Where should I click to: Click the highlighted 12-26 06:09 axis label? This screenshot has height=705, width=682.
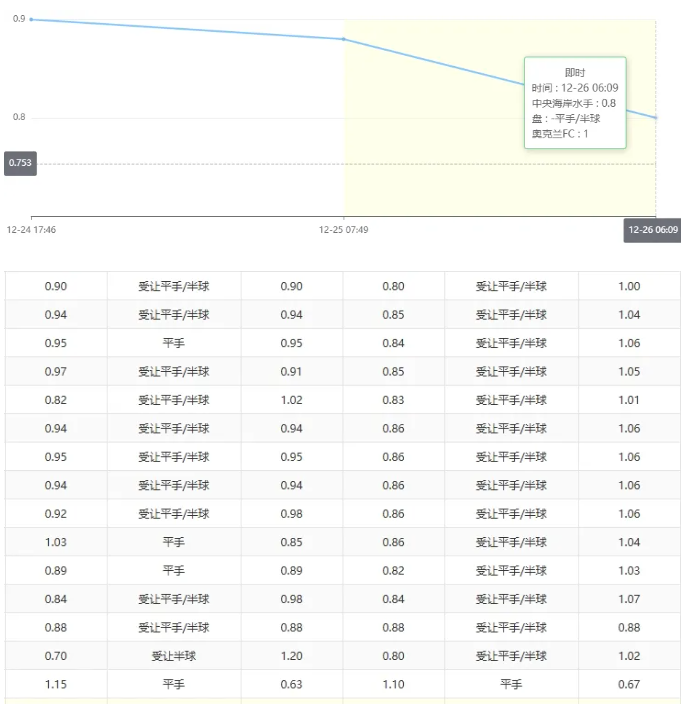point(653,230)
